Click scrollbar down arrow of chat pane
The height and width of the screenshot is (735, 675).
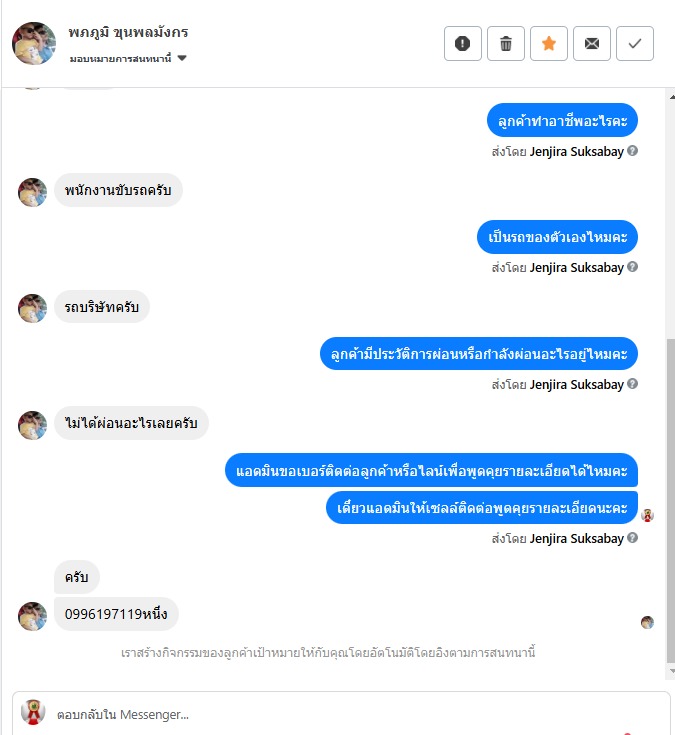(x=671, y=671)
